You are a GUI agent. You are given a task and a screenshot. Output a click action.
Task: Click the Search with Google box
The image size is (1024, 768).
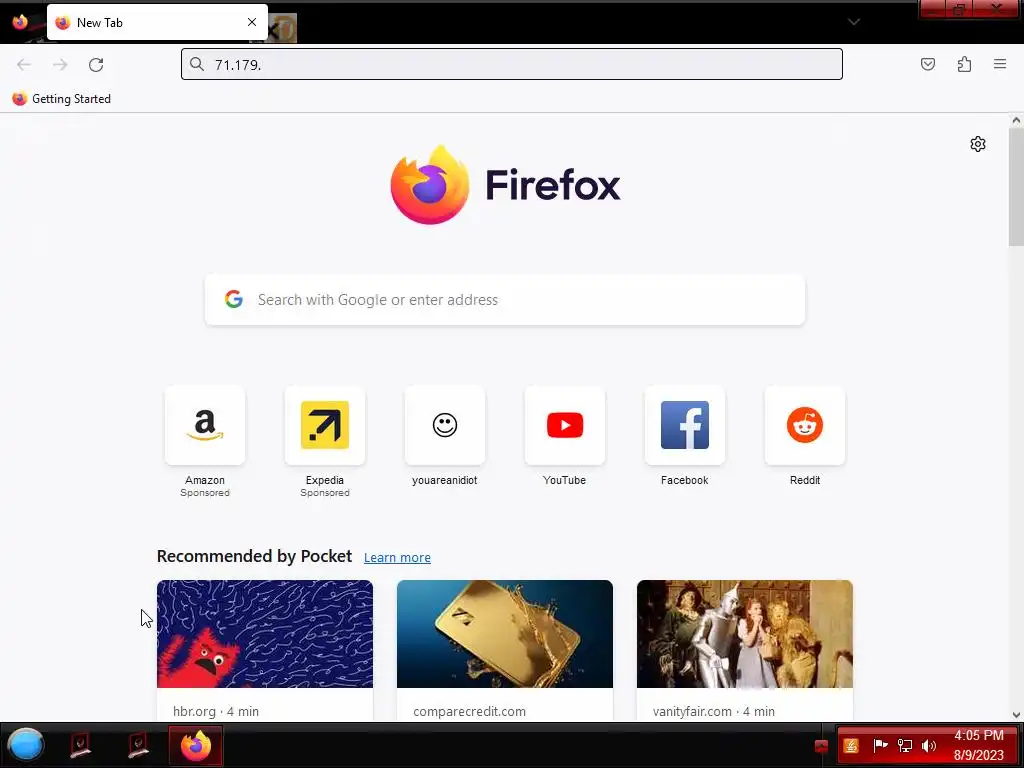pyautogui.click(x=505, y=300)
